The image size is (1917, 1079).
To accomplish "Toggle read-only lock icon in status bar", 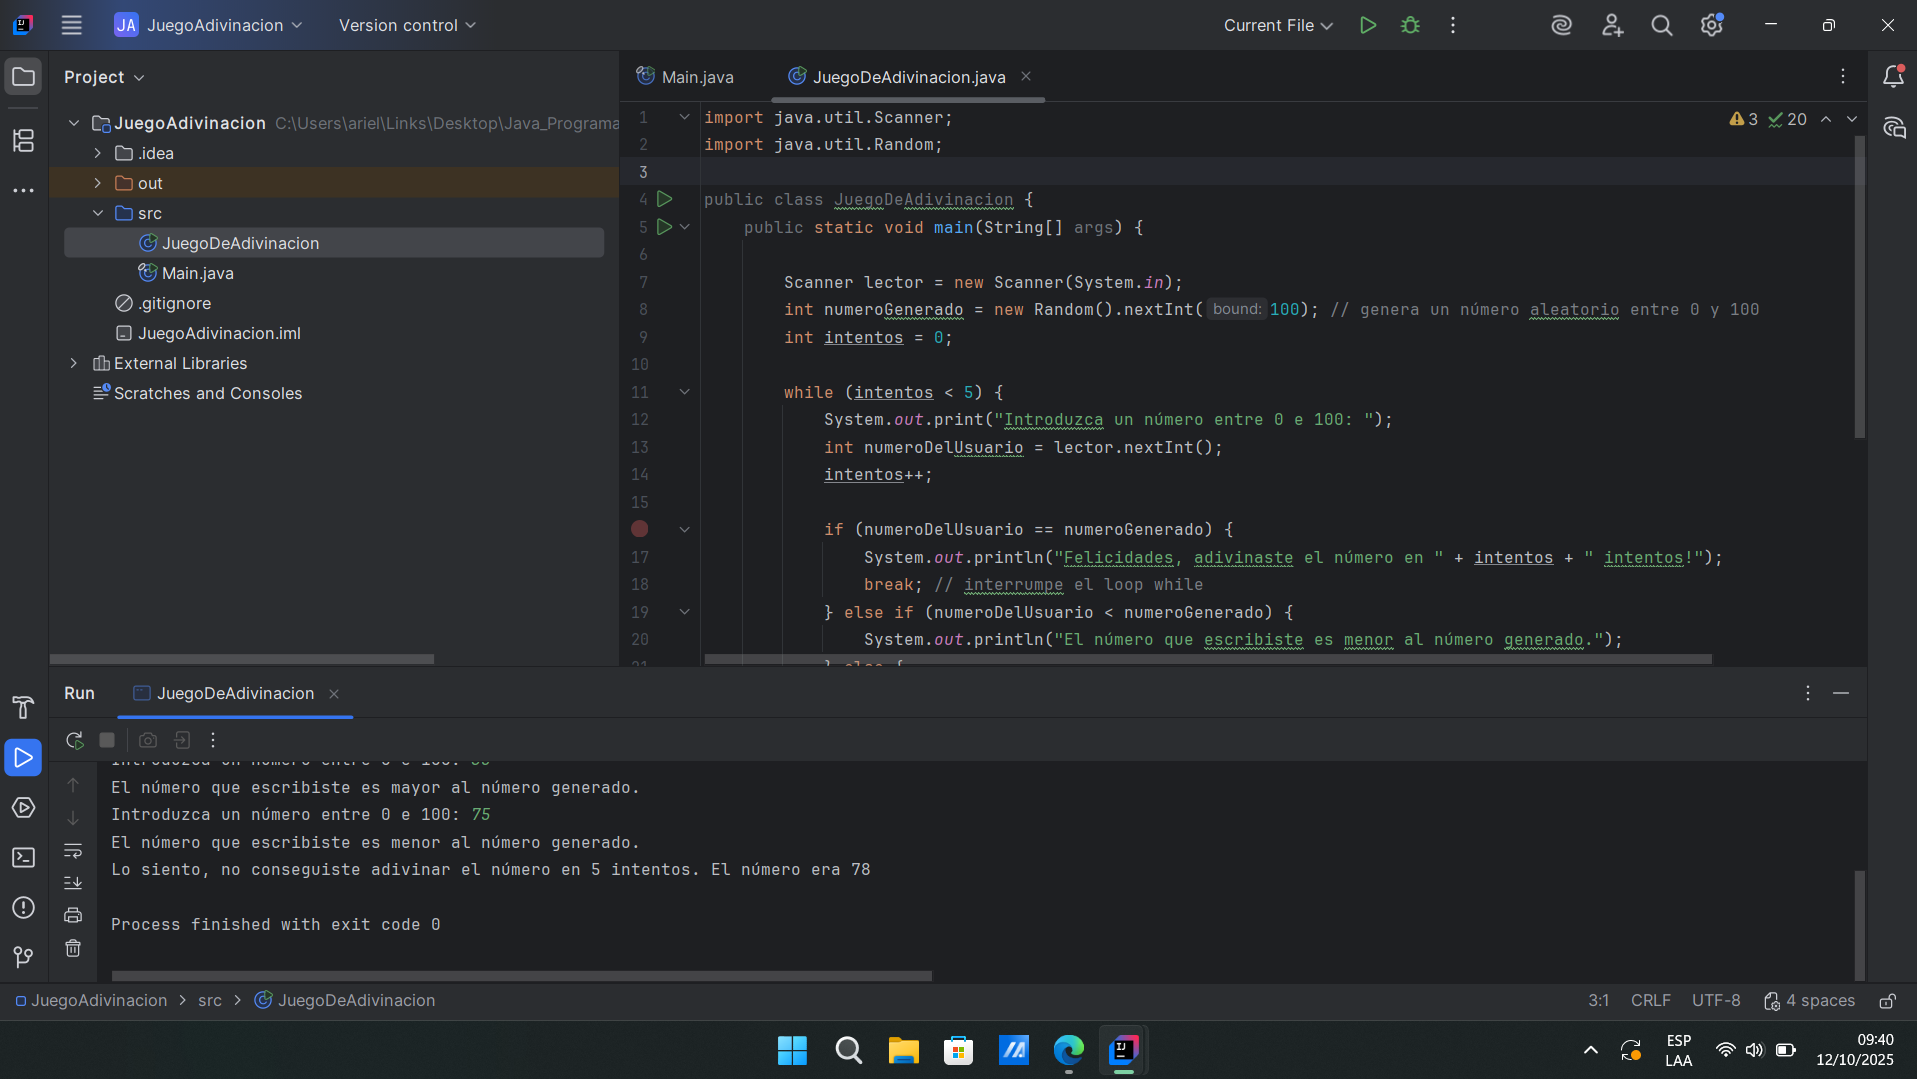I will pos(1887,1001).
